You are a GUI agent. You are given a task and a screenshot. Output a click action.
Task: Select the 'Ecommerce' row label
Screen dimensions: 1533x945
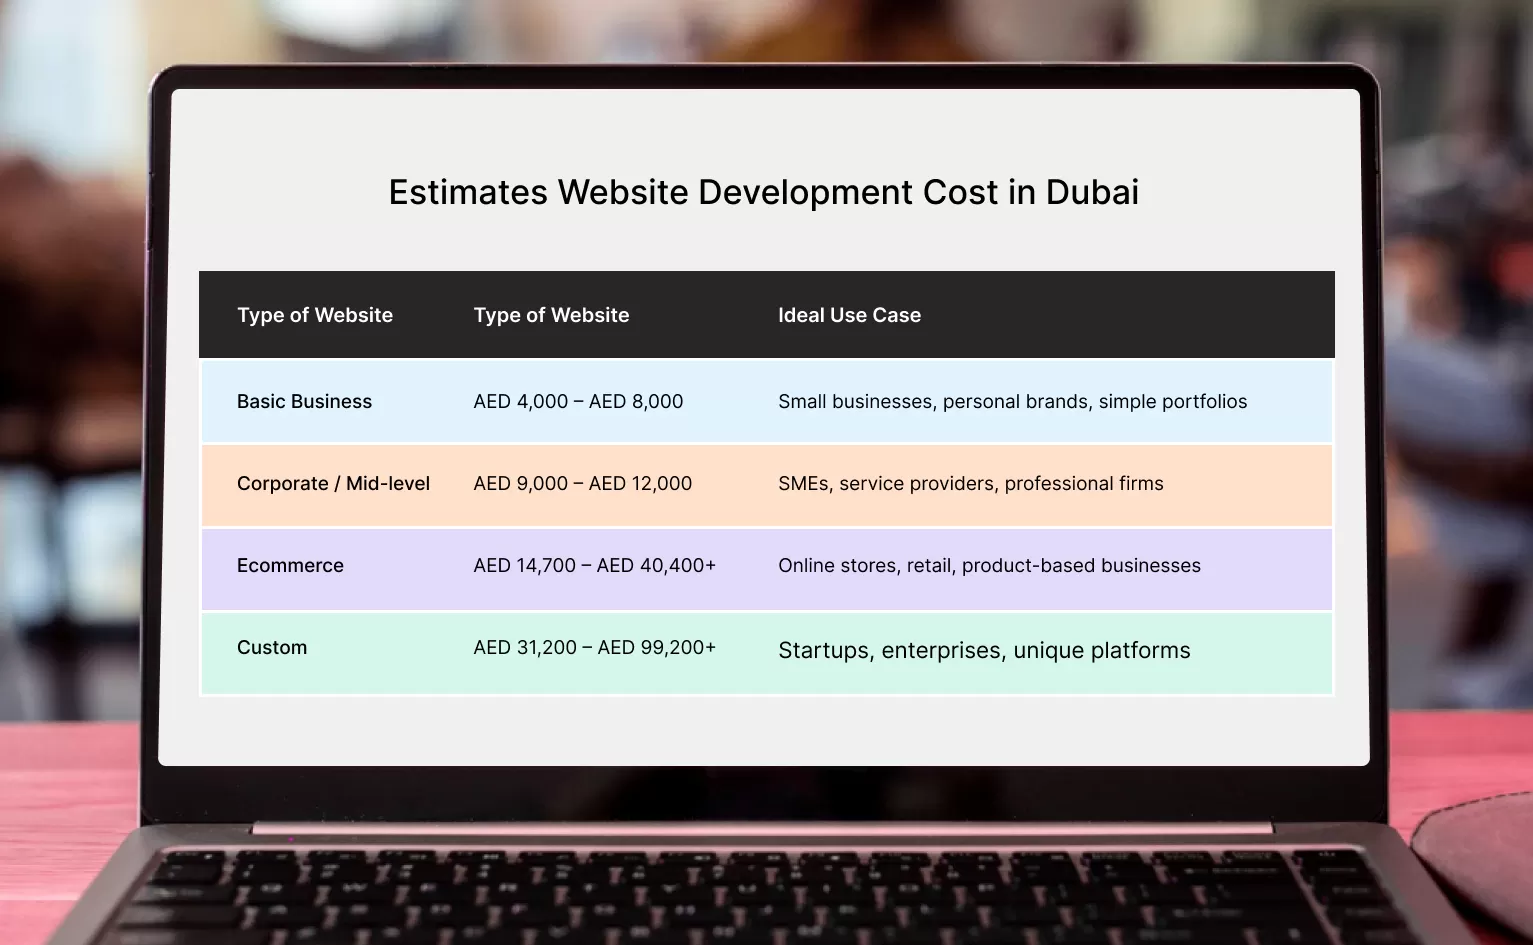(290, 565)
